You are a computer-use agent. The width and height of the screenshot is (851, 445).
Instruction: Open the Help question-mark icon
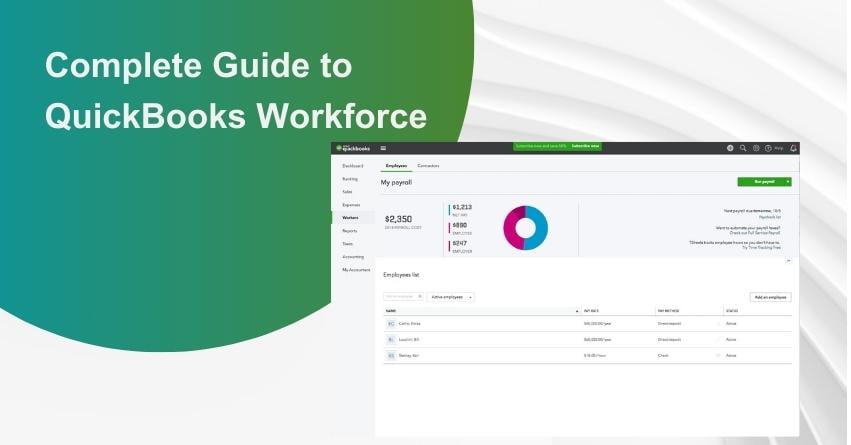point(769,148)
